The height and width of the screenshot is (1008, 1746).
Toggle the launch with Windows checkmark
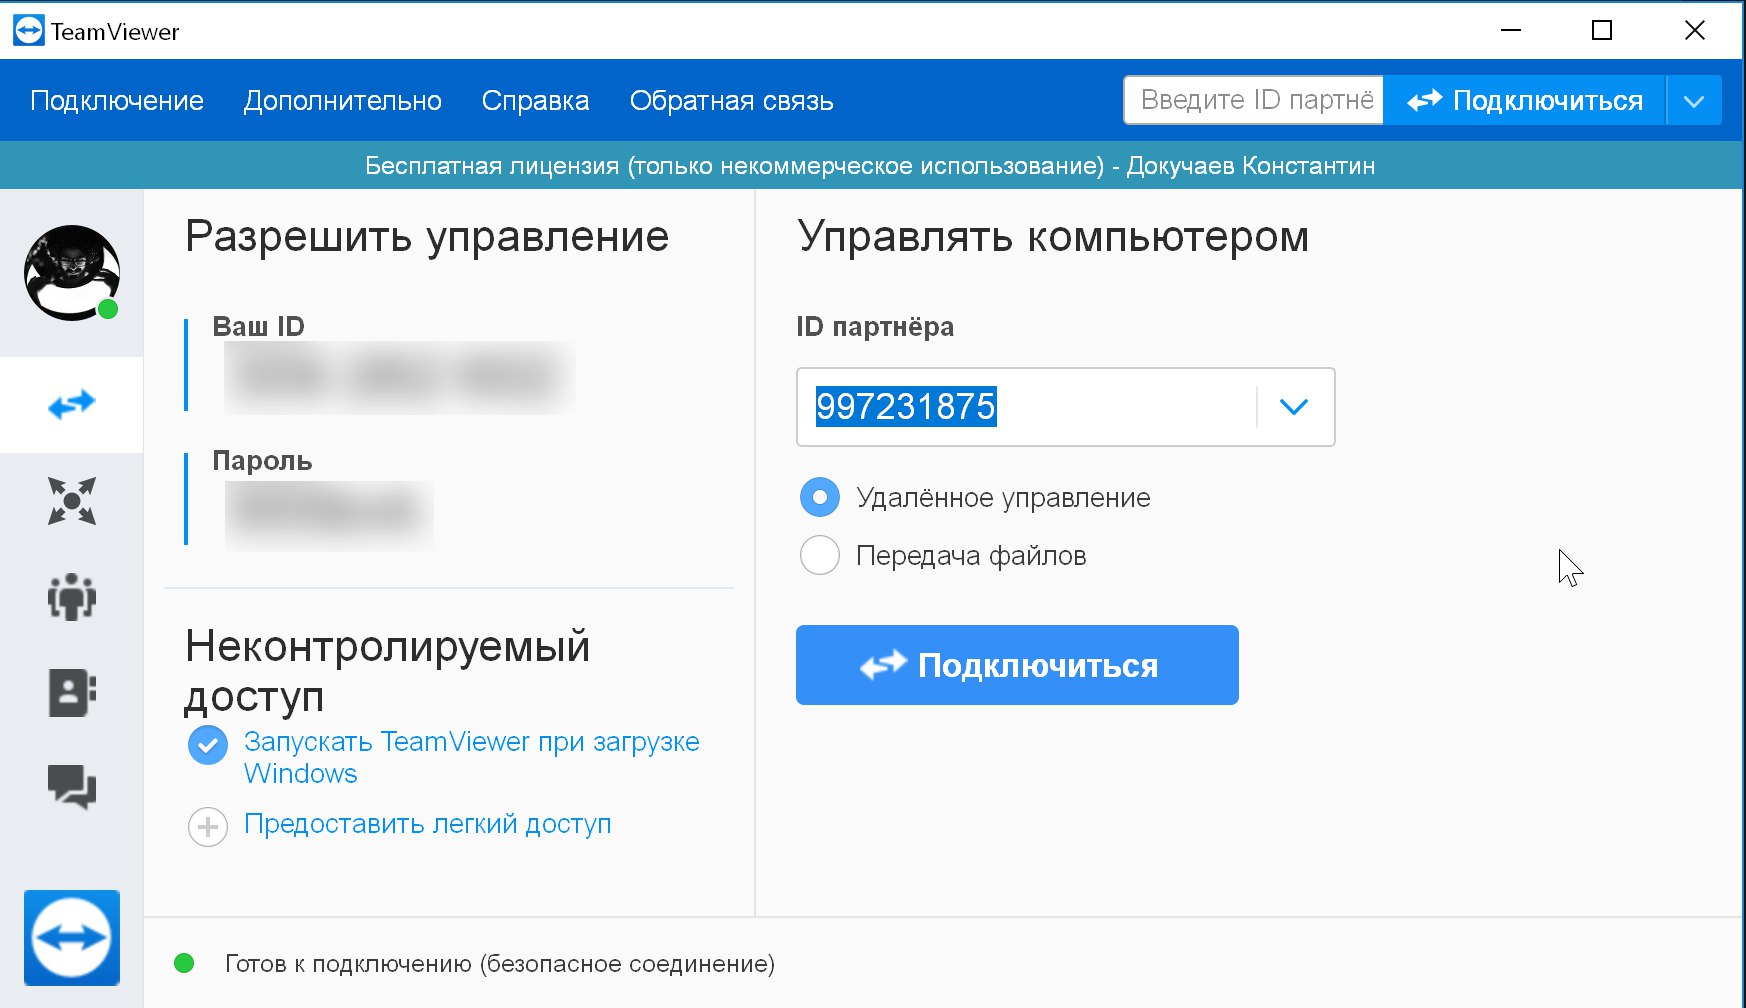(208, 745)
